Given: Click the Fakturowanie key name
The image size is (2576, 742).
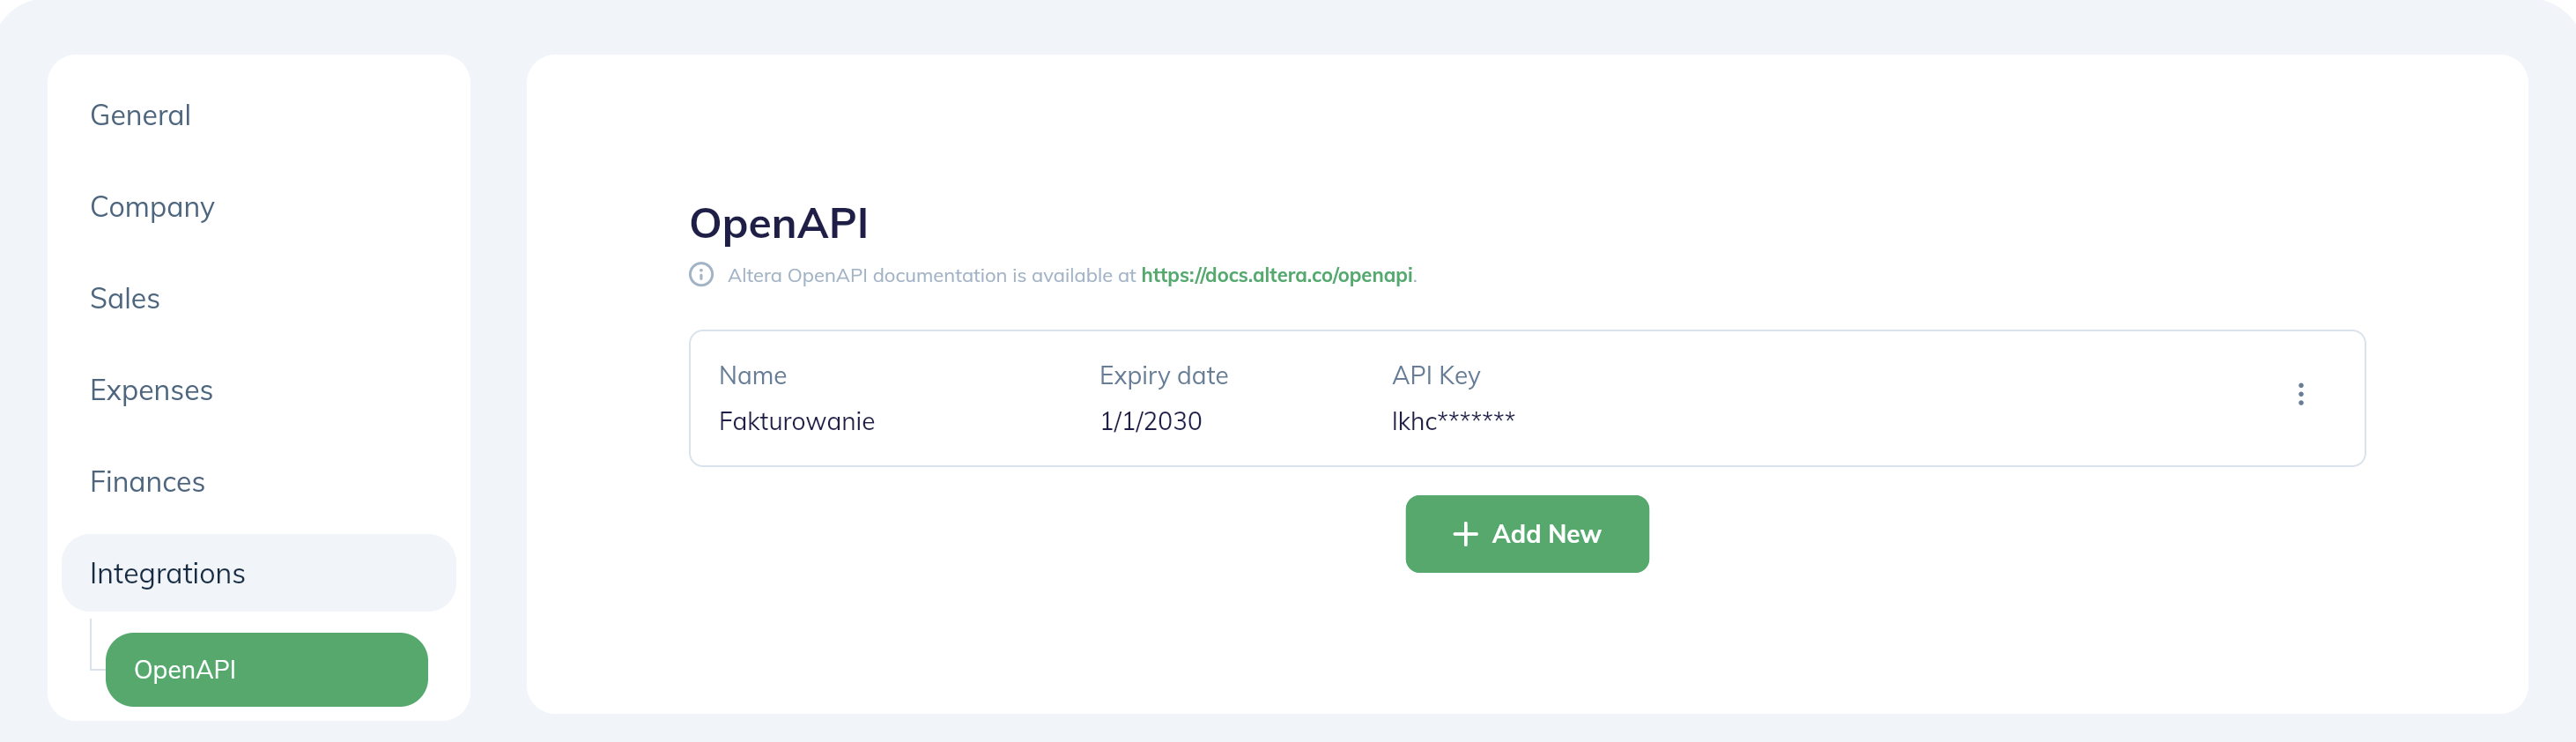Looking at the screenshot, I should point(796,421).
